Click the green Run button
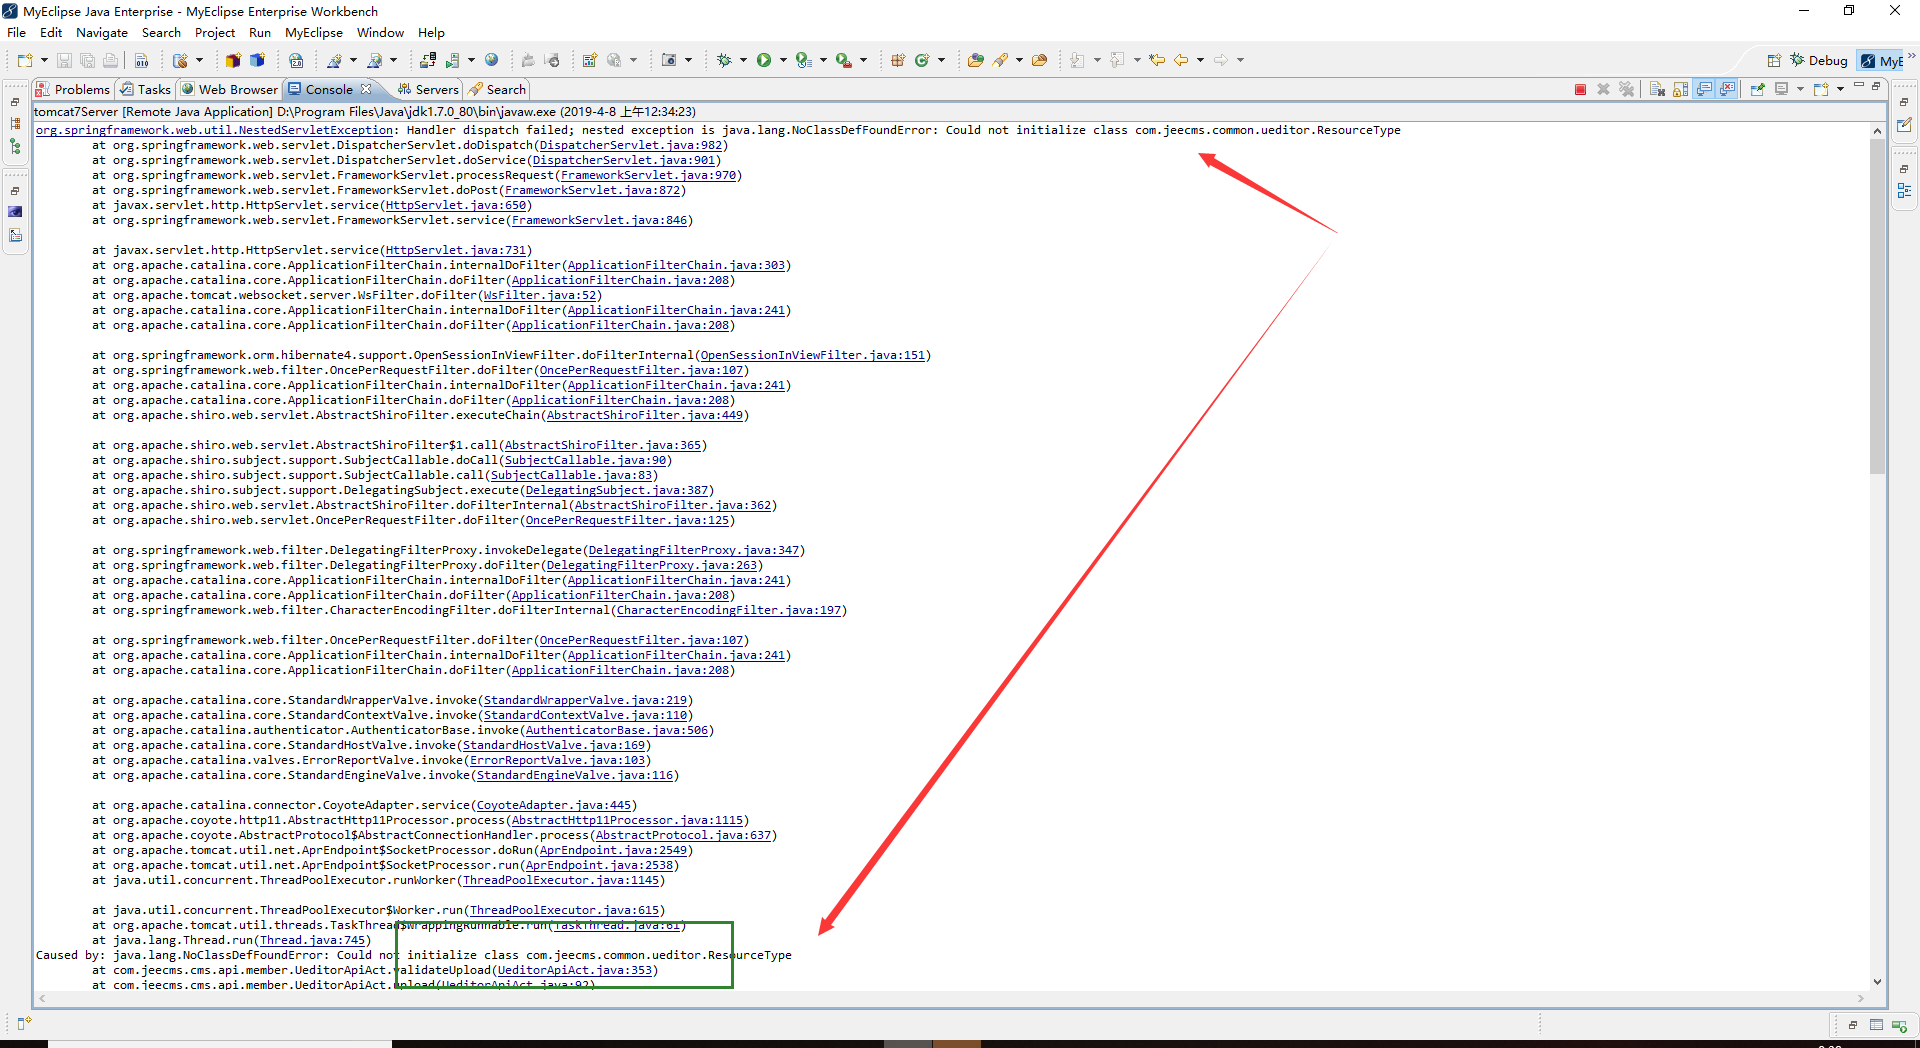Viewport: 1920px width, 1048px height. (764, 60)
